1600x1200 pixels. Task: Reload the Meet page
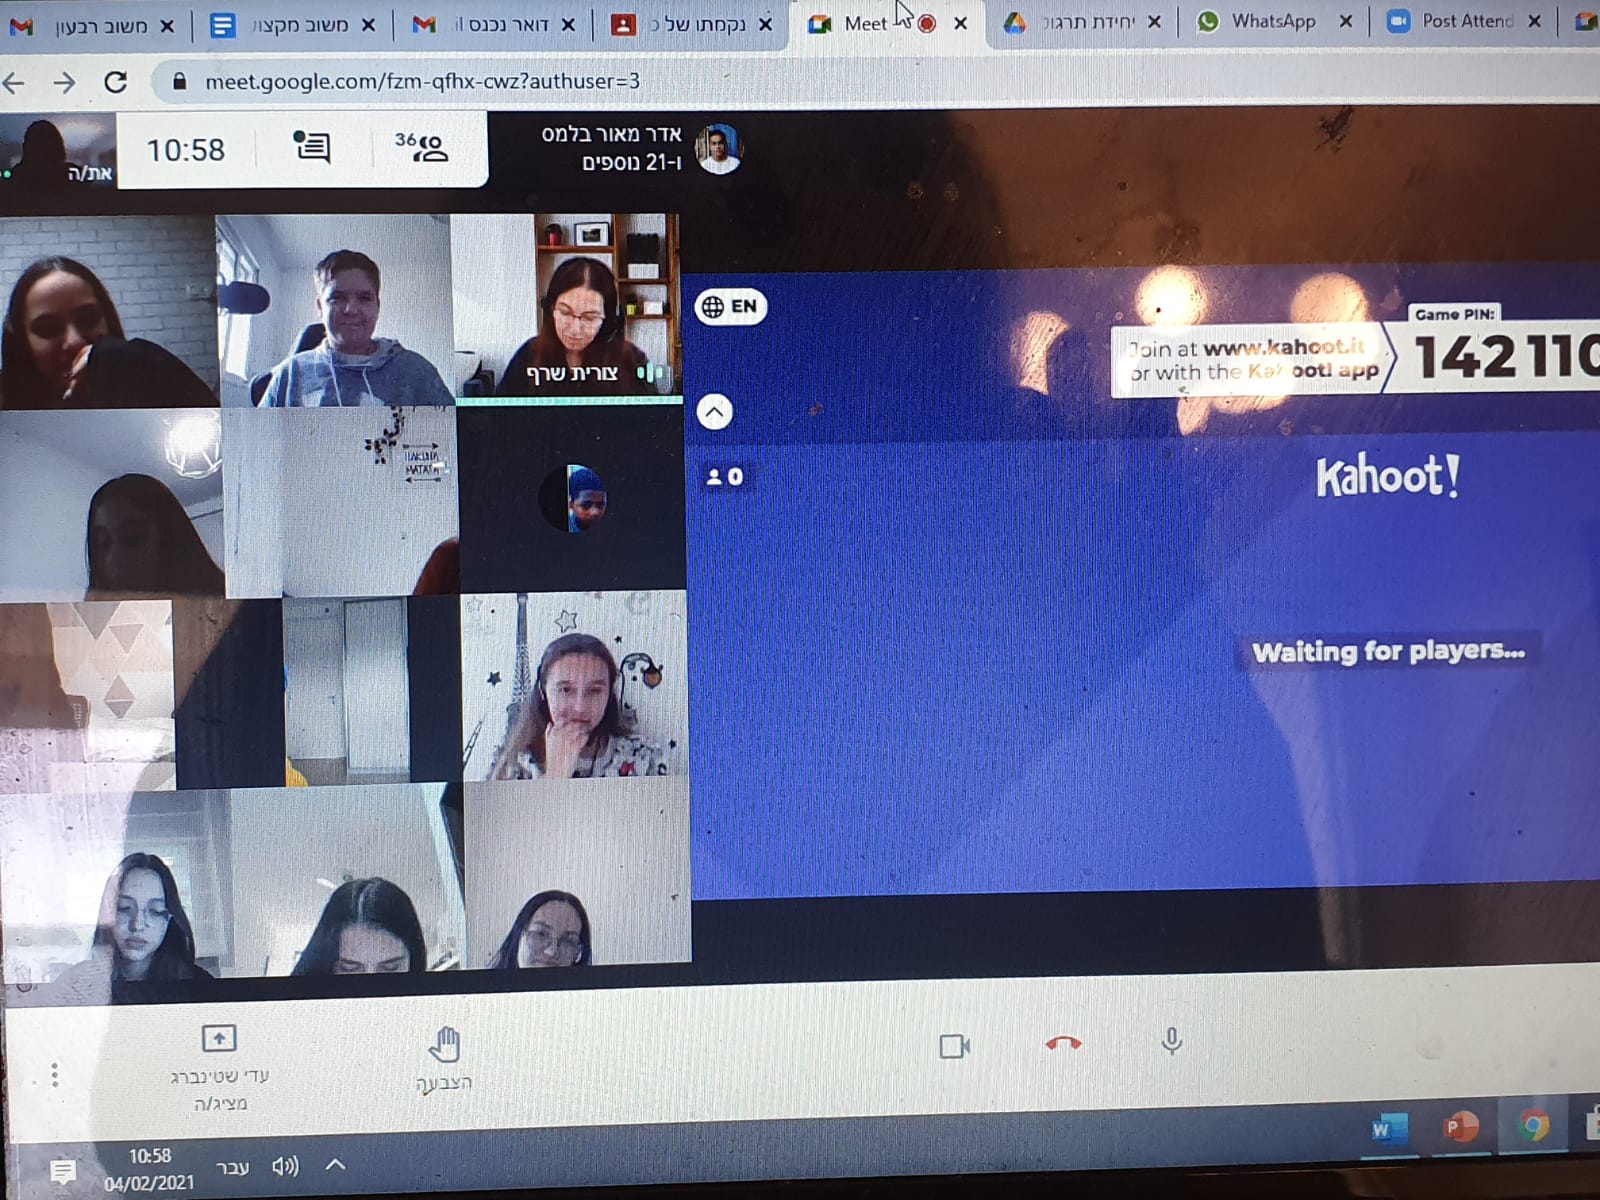[116, 82]
